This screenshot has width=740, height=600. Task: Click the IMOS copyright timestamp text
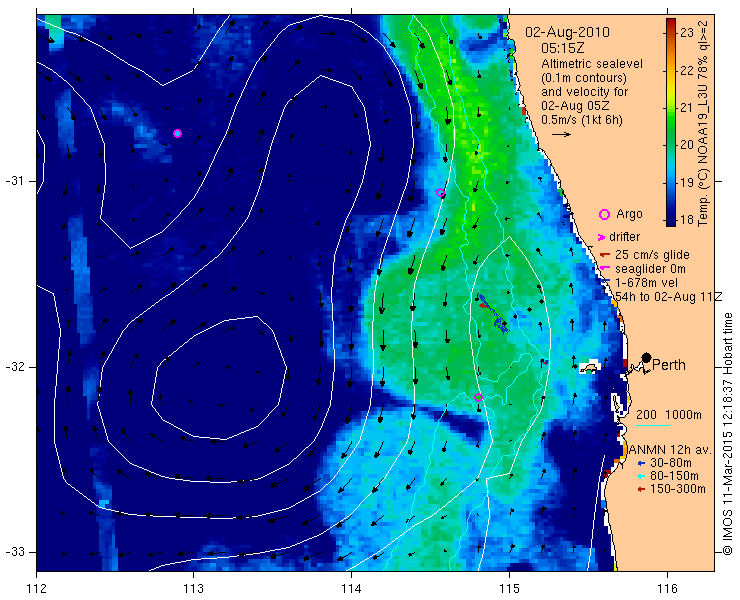(x=727, y=433)
